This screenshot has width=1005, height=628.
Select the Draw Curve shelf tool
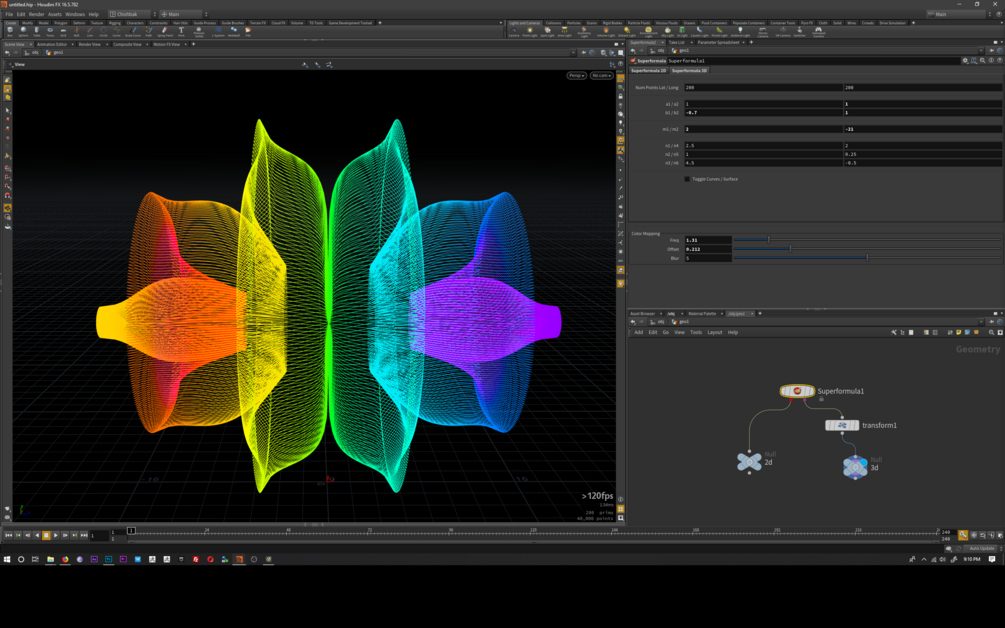click(x=135, y=30)
